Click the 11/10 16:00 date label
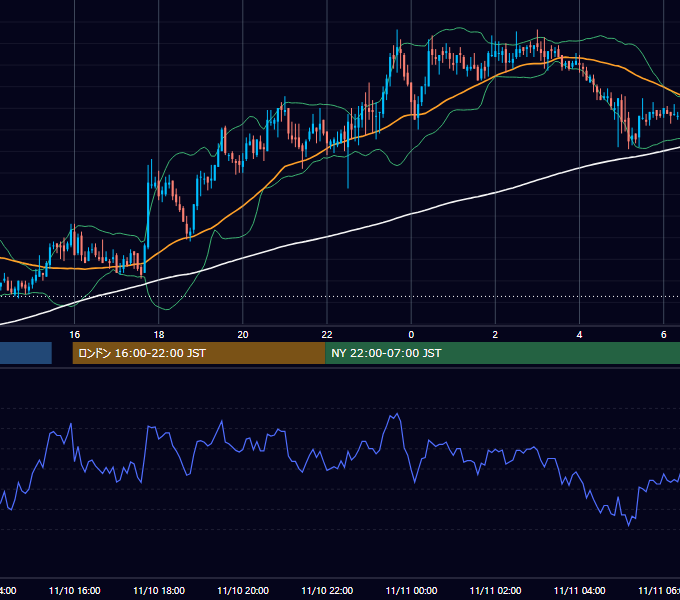The width and height of the screenshot is (680, 600). 75,590
